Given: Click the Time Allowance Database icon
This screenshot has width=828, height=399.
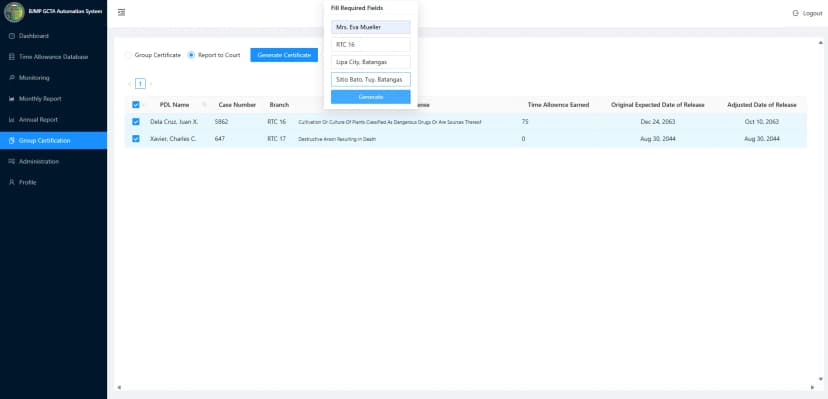Looking at the screenshot, I should [x=12, y=57].
